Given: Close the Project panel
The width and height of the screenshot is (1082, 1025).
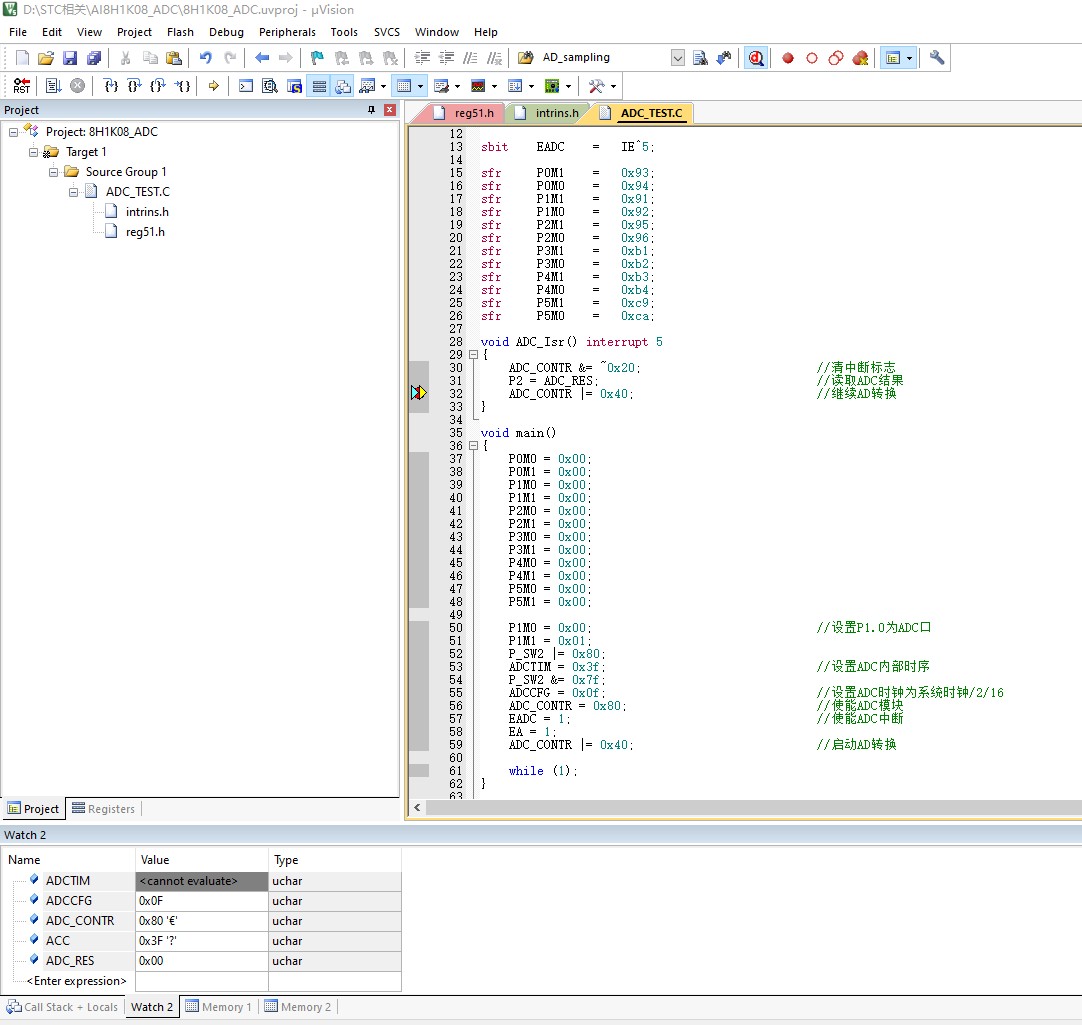Looking at the screenshot, I should click(x=390, y=110).
